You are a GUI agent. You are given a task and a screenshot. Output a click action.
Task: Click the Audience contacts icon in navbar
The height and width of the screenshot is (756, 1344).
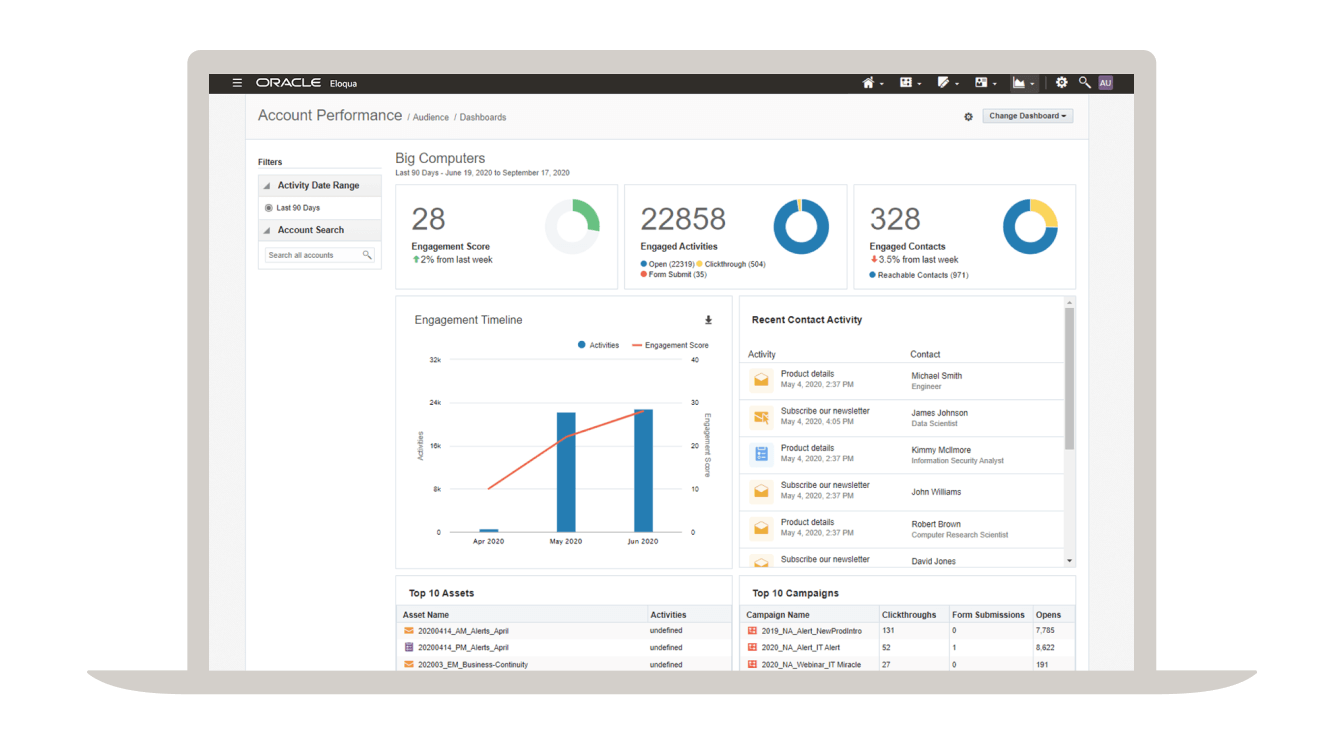click(x=982, y=82)
